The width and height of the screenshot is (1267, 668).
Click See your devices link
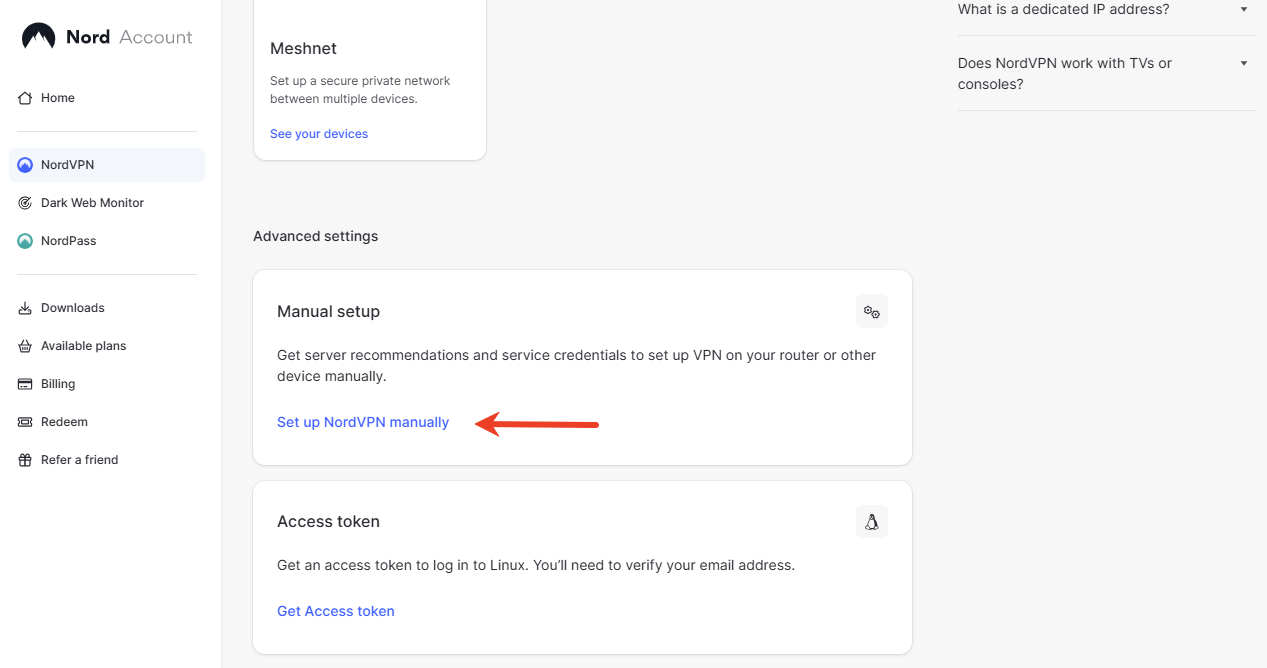[x=319, y=134]
